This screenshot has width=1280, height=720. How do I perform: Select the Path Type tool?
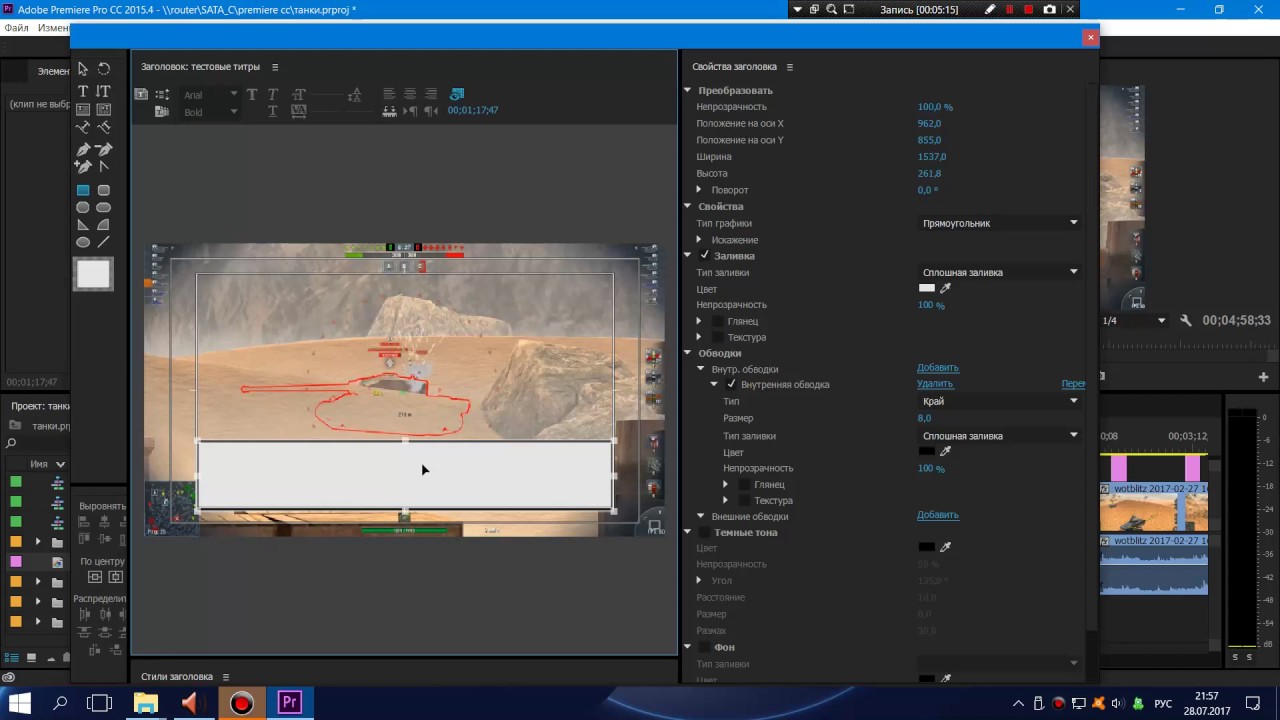pyautogui.click(x=83, y=128)
